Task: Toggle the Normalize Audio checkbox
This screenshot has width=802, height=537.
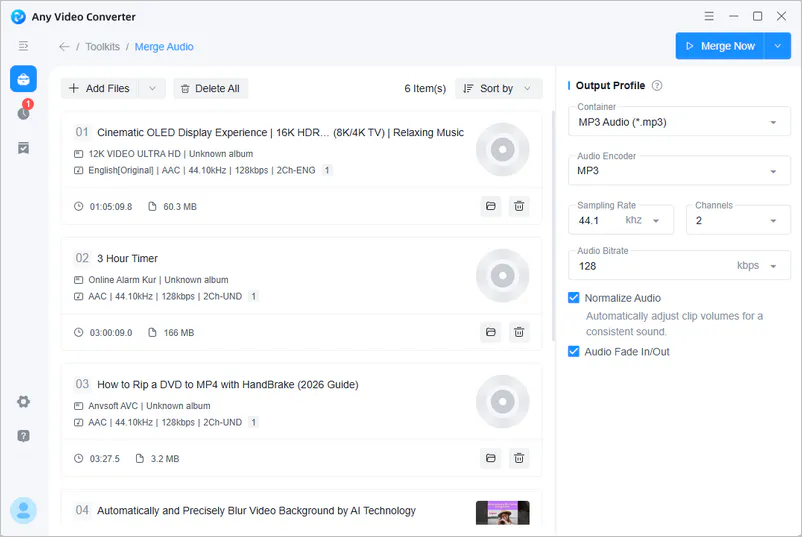Action: coord(573,298)
